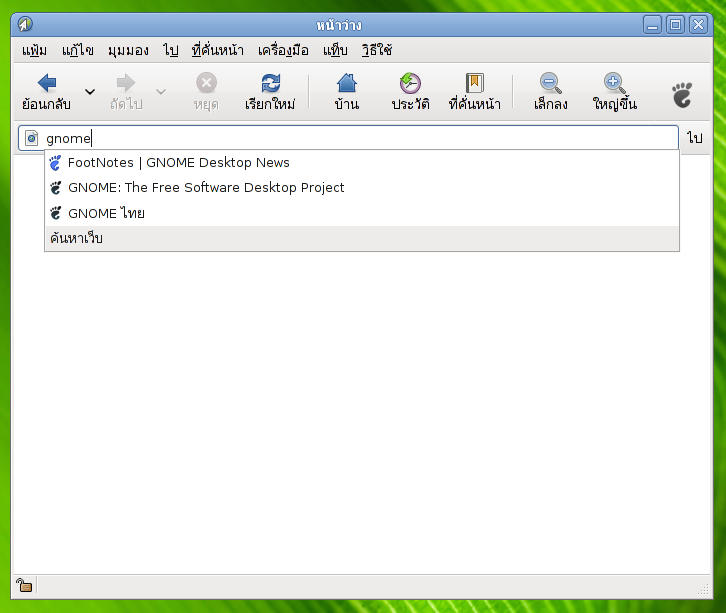Close the browser window
This screenshot has width=726, height=613.
[x=698, y=25]
